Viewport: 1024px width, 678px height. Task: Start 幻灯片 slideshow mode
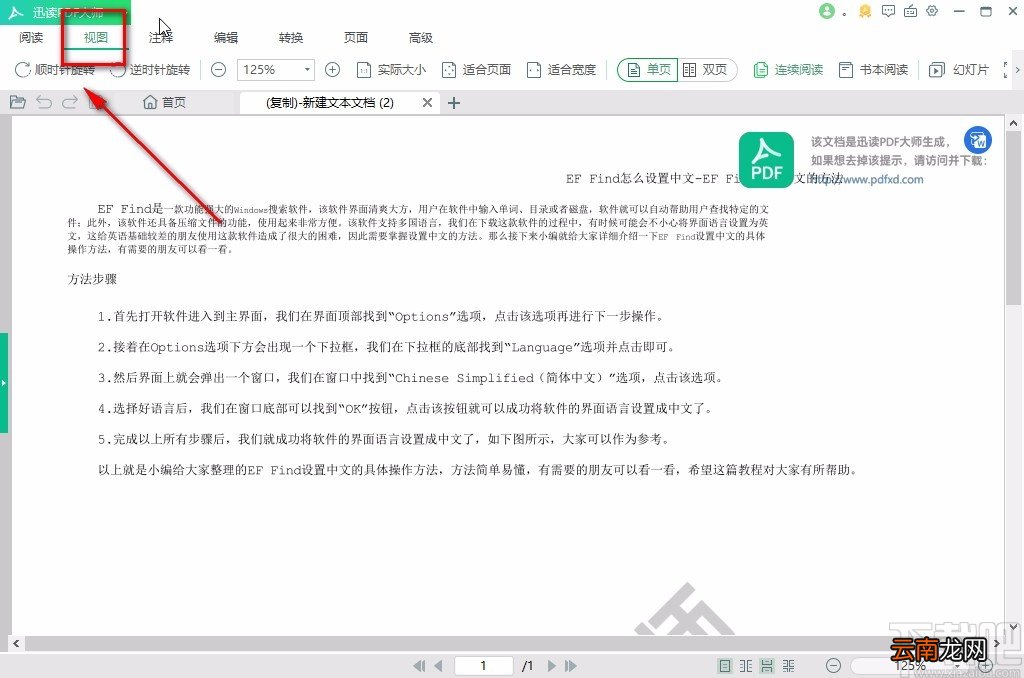(959, 69)
